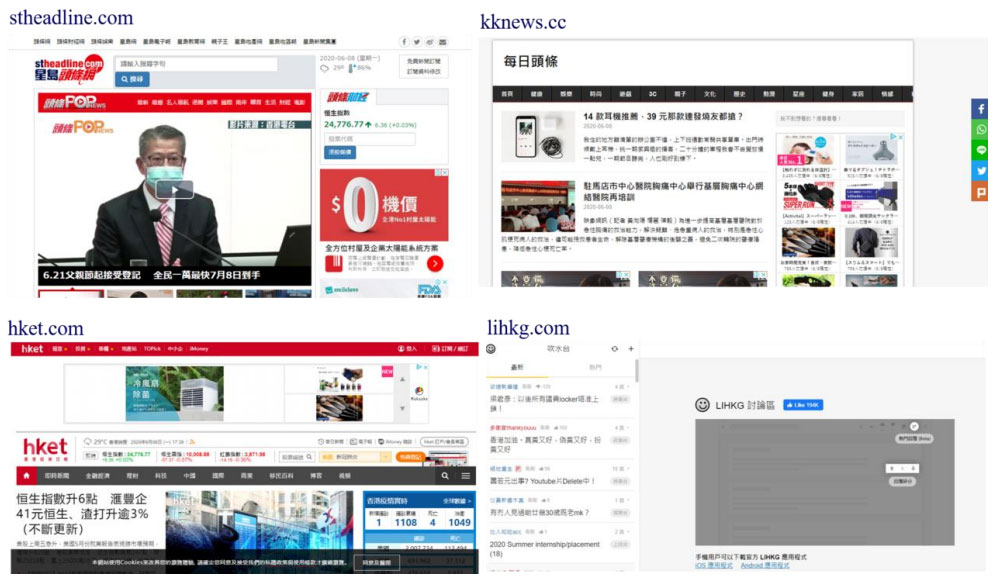Image resolution: width=998 pixels, height=580 pixels.
Task: Open 中國 section in hket navigation
Action: click(x=190, y=476)
